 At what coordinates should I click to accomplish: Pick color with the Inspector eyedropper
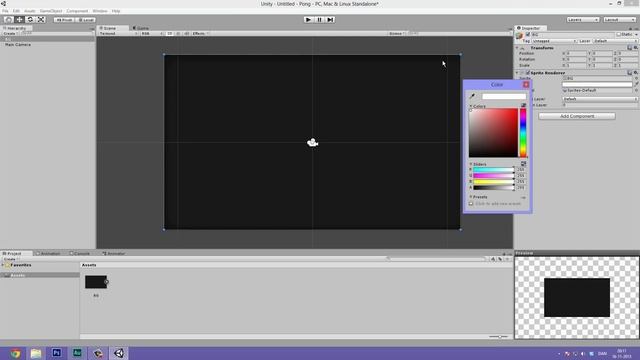pyautogui.click(x=636, y=84)
